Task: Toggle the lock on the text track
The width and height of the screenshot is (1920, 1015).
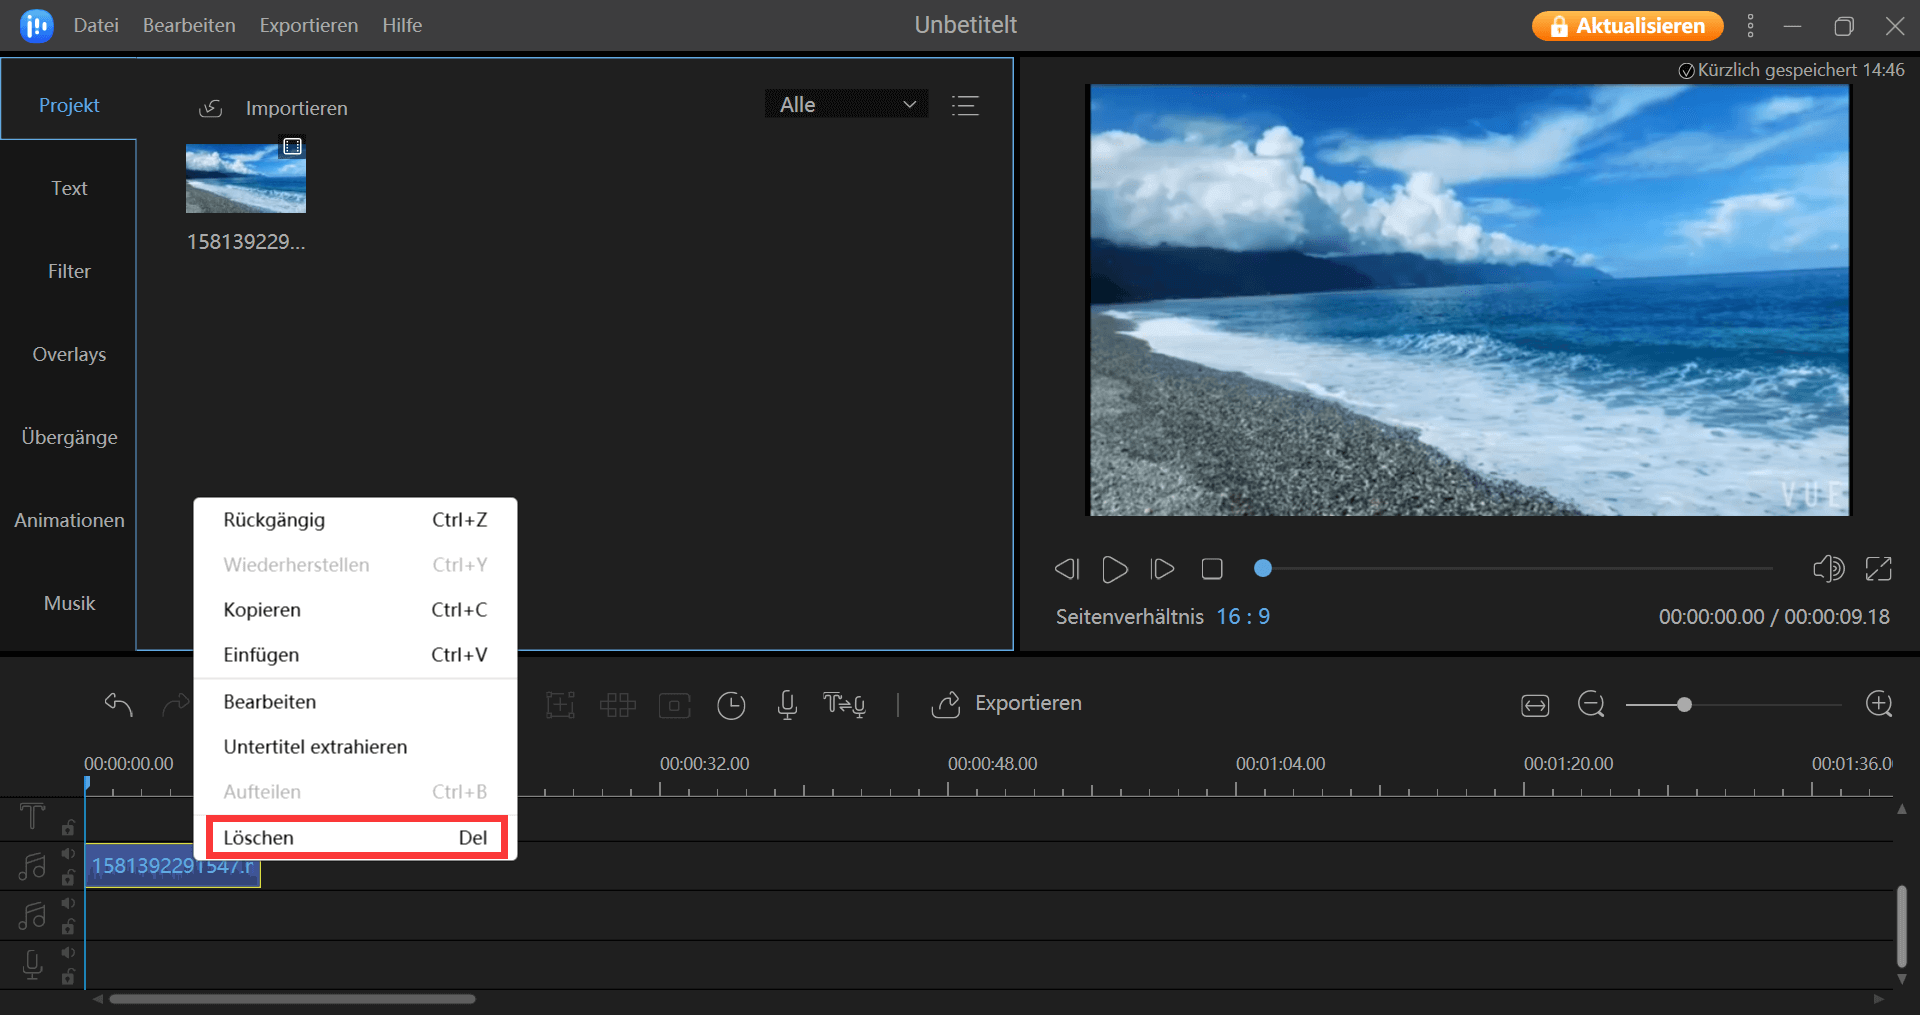Action: click(68, 828)
